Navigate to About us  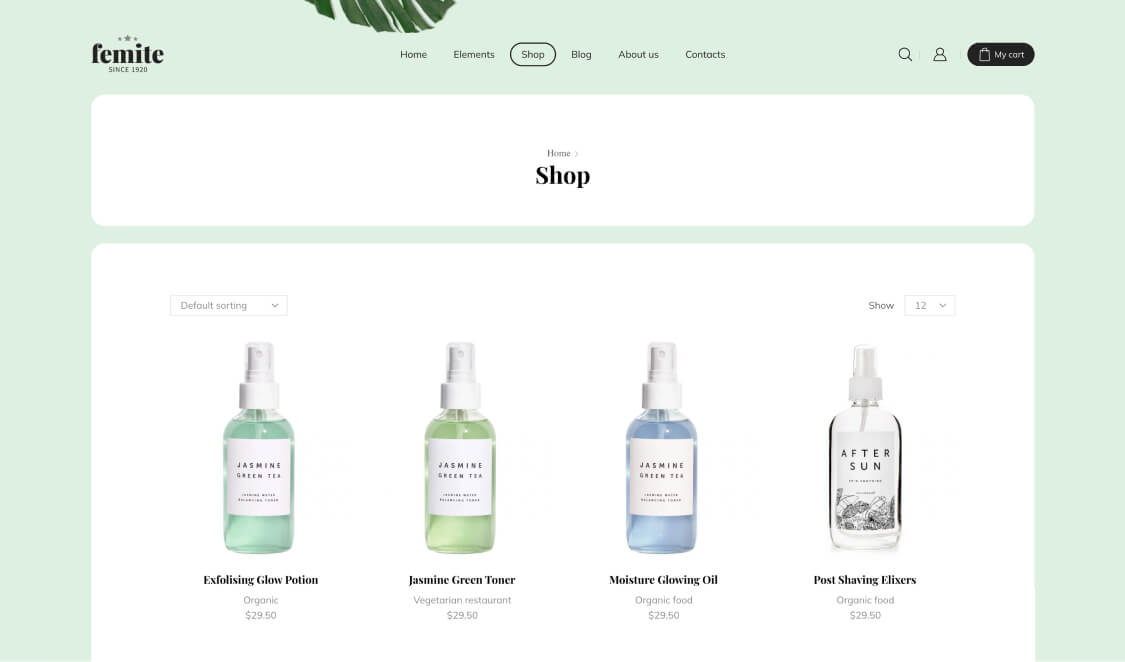[638, 55]
